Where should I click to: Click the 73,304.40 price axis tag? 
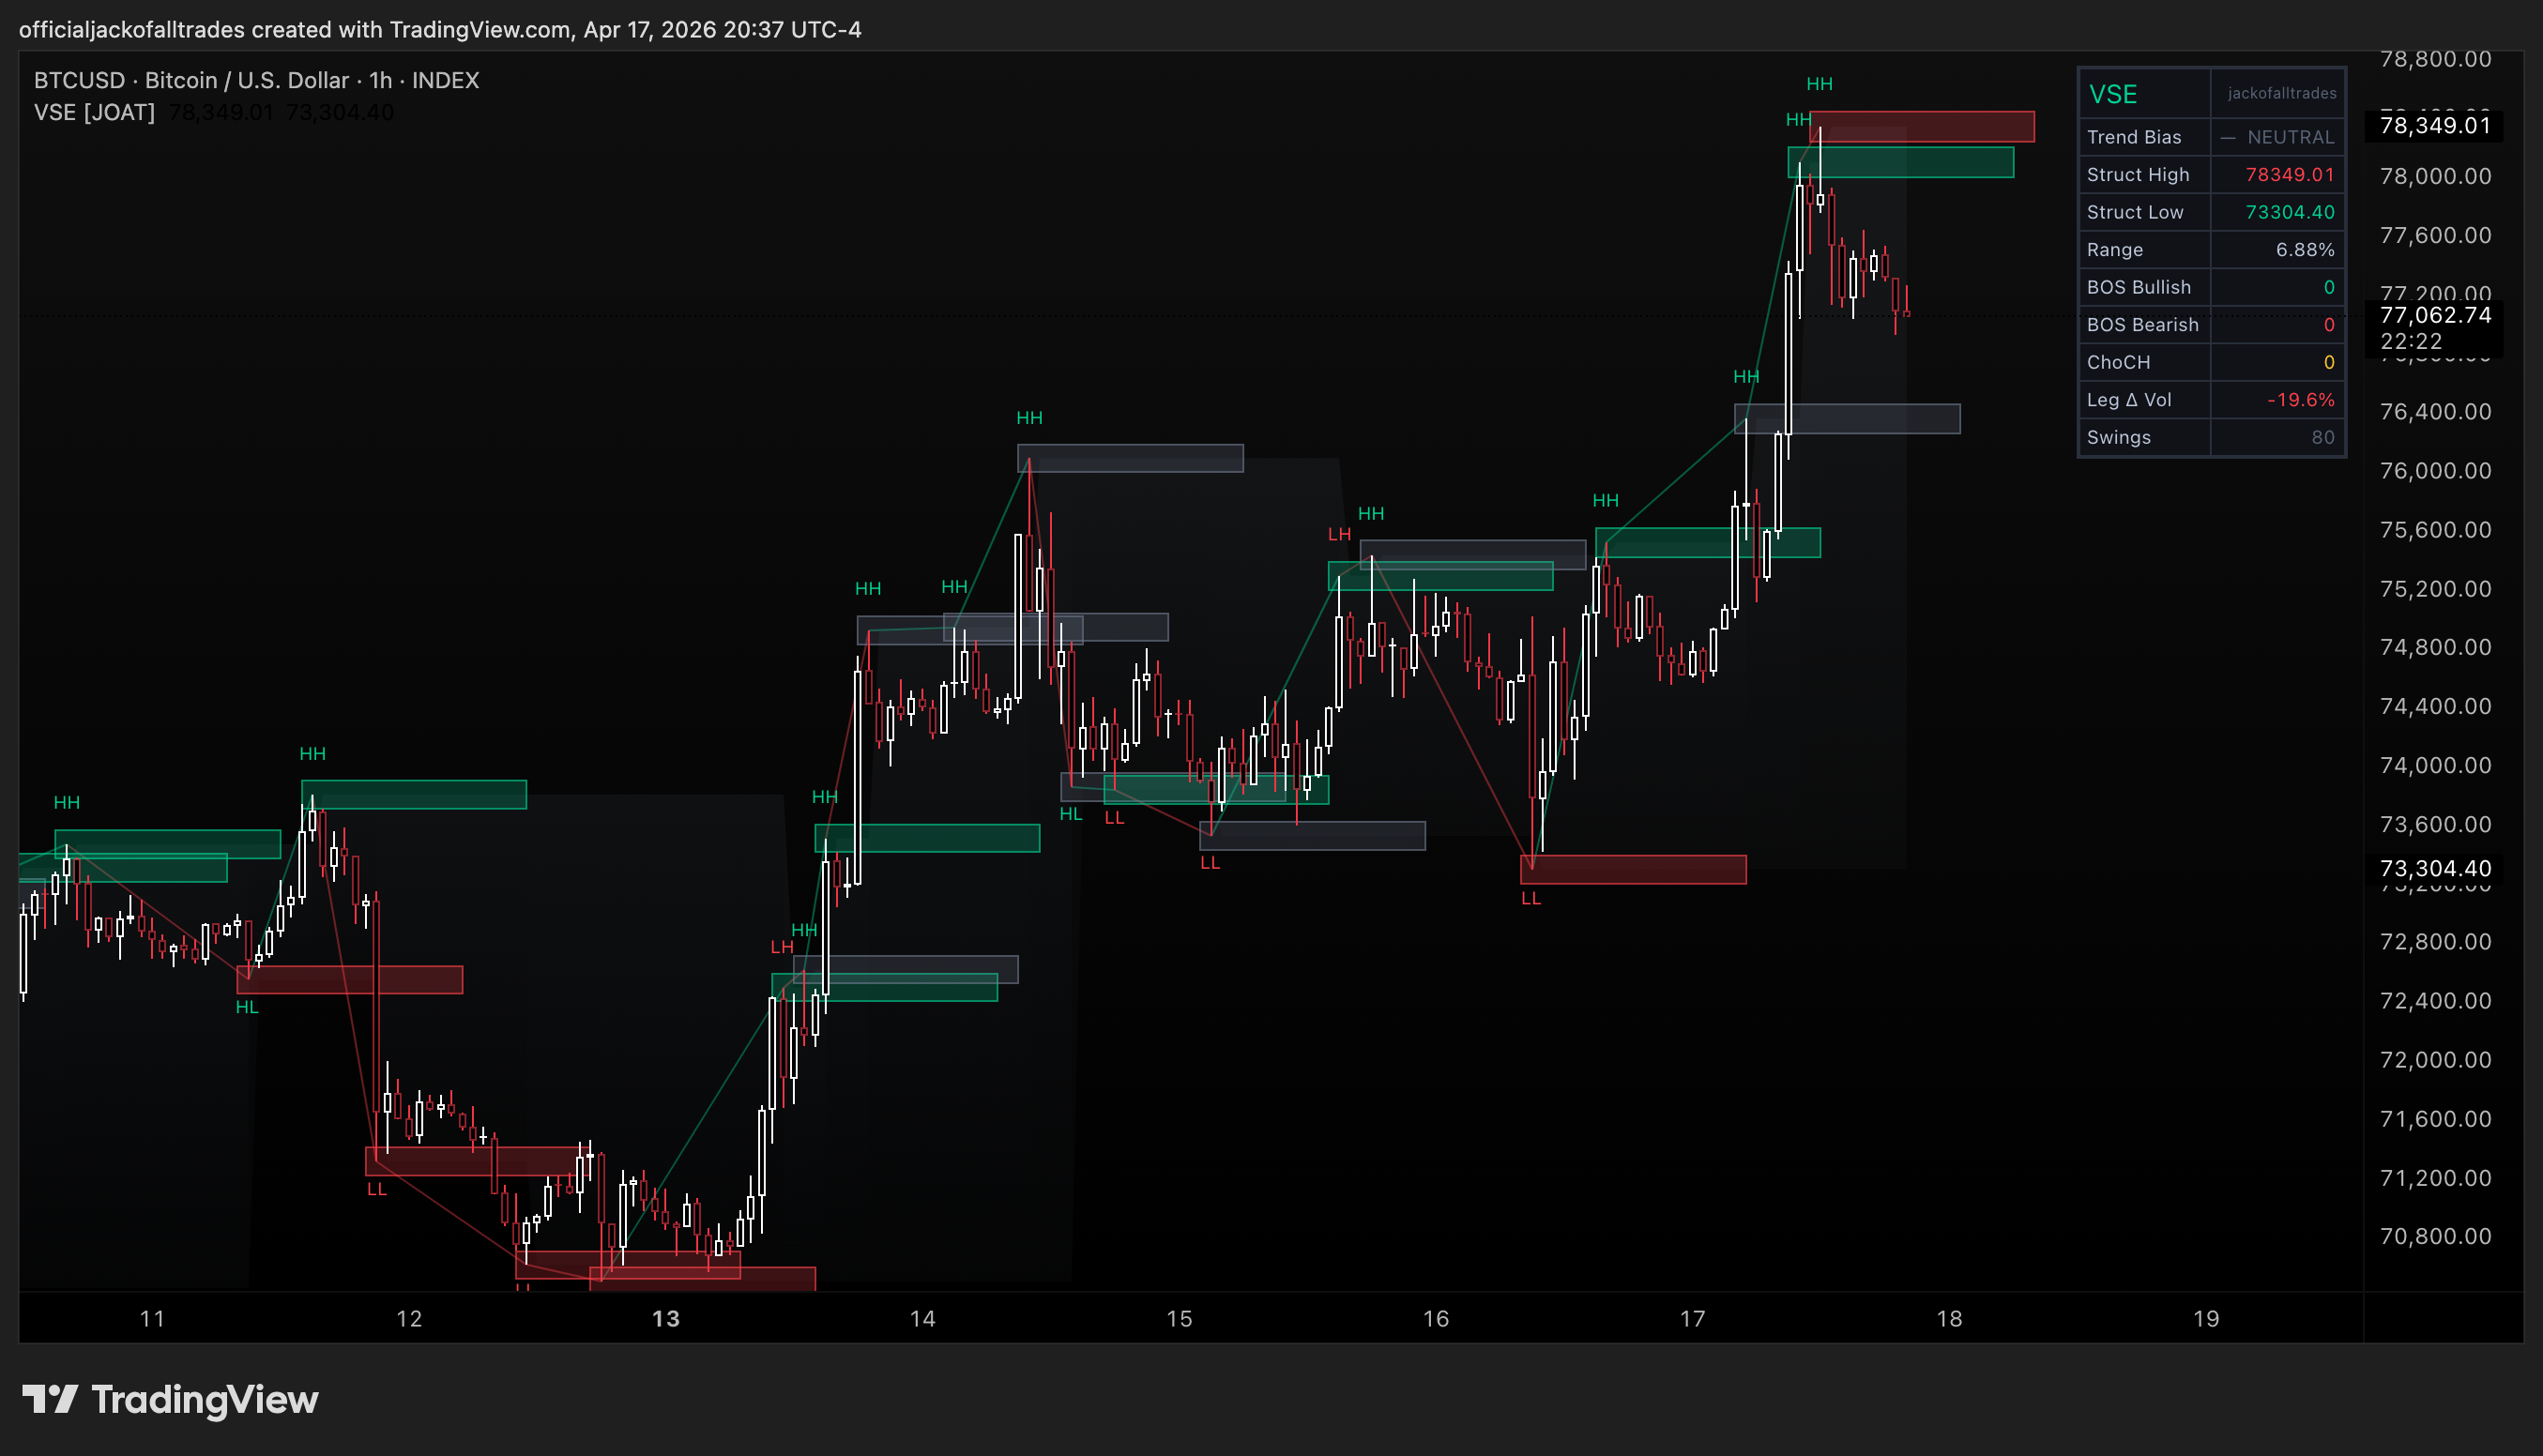coord(2434,868)
